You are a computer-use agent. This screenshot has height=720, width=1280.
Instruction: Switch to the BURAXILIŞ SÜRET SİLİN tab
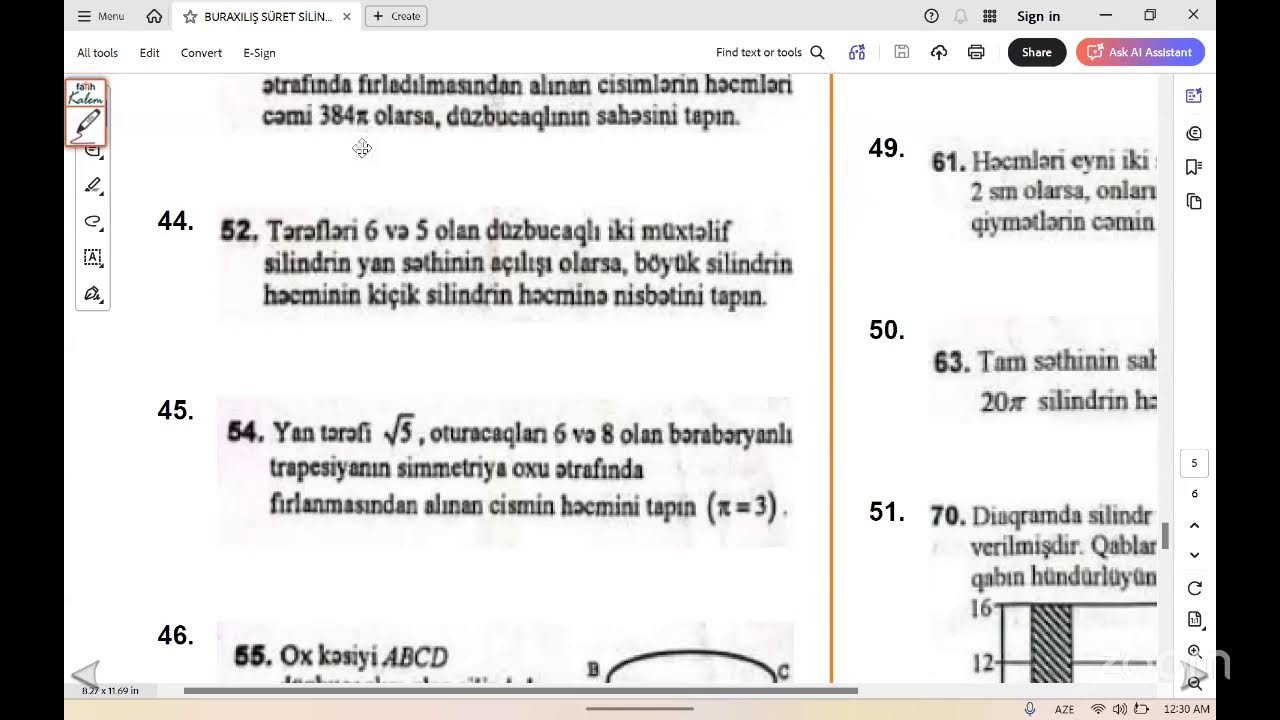click(267, 16)
